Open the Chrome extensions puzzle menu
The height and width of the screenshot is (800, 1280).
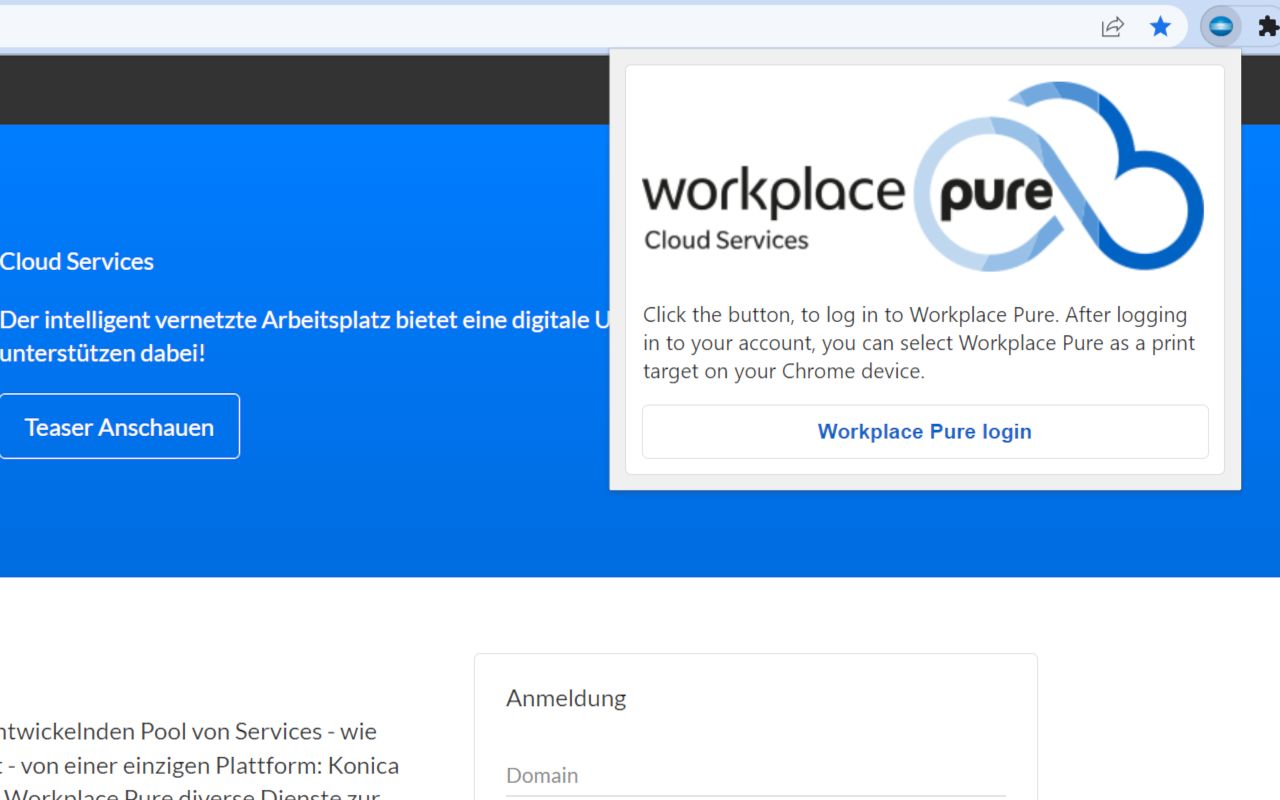click(1268, 26)
